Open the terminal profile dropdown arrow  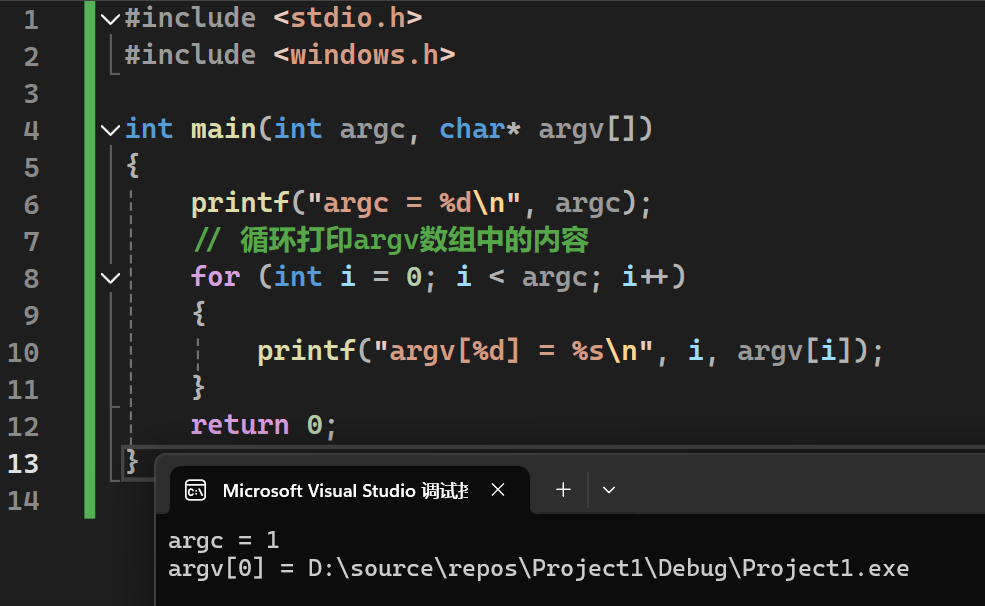pos(609,489)
